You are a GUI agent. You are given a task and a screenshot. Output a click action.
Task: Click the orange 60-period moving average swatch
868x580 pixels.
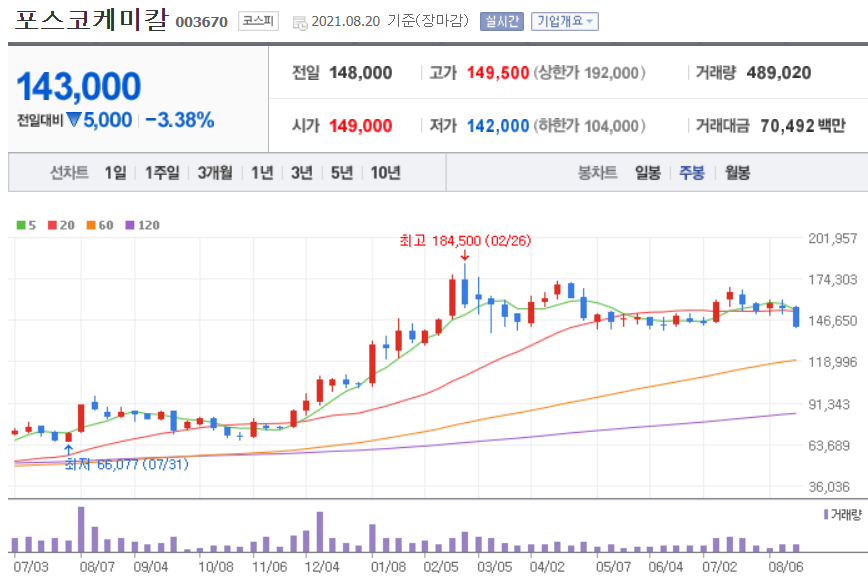coord(91,225)
